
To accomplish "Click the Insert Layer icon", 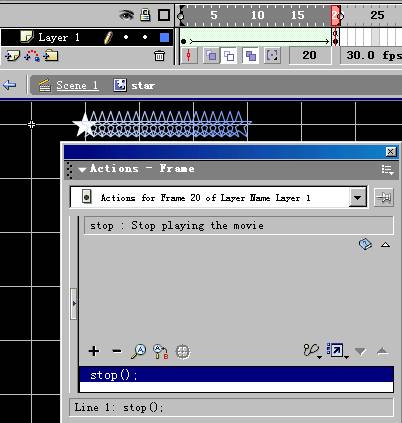I will pyautogui.click(x=12, y=56).
